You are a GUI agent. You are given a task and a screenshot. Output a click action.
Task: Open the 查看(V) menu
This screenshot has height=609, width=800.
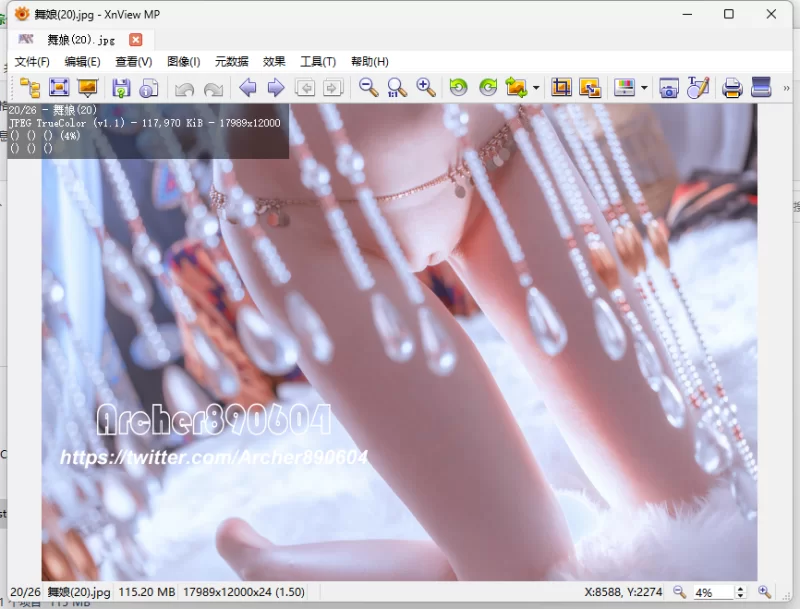tap(134, 62)
